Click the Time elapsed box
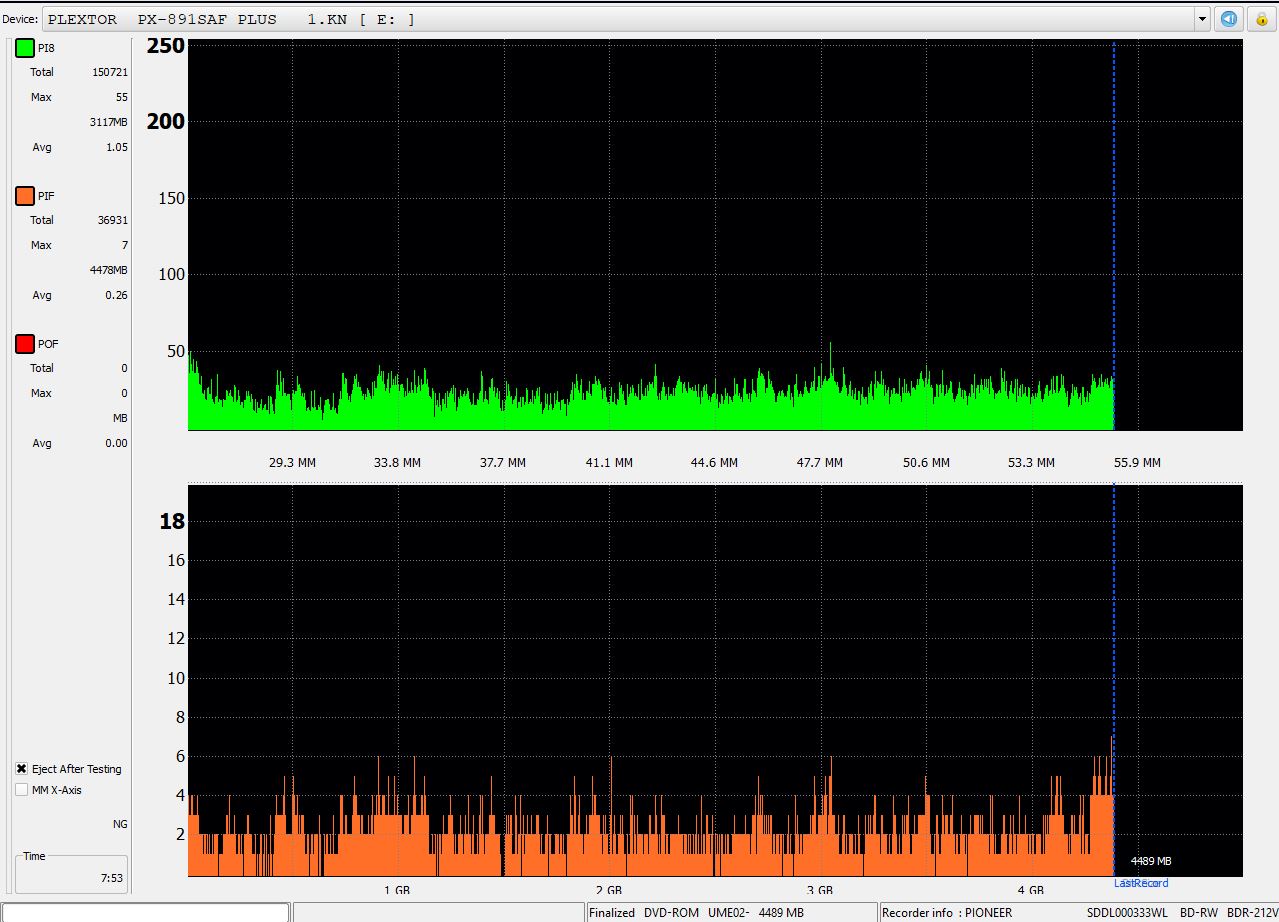The height and width of the screenshot is (922, 1279). click(71, 874)
